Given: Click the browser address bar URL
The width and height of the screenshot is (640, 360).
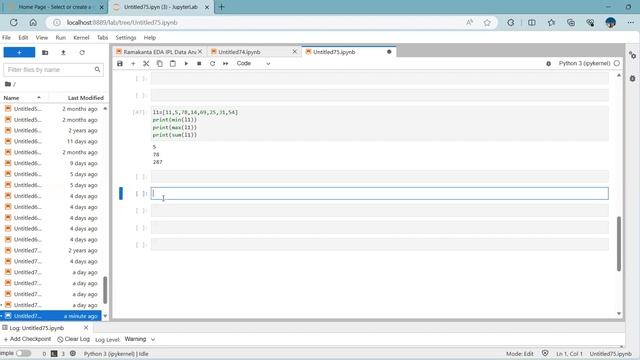Looking at the screenshot, I should [x=122, y=22].
